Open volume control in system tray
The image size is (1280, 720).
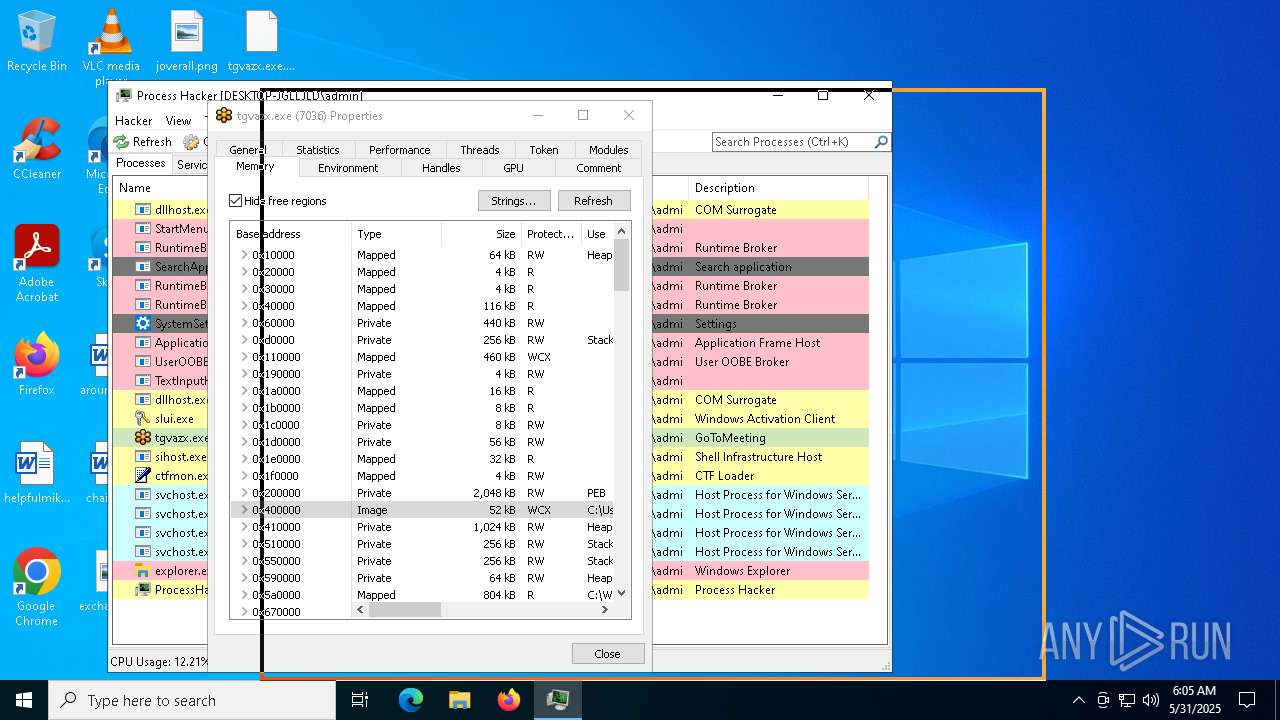pyautogui.click(x=1151, y=700)
